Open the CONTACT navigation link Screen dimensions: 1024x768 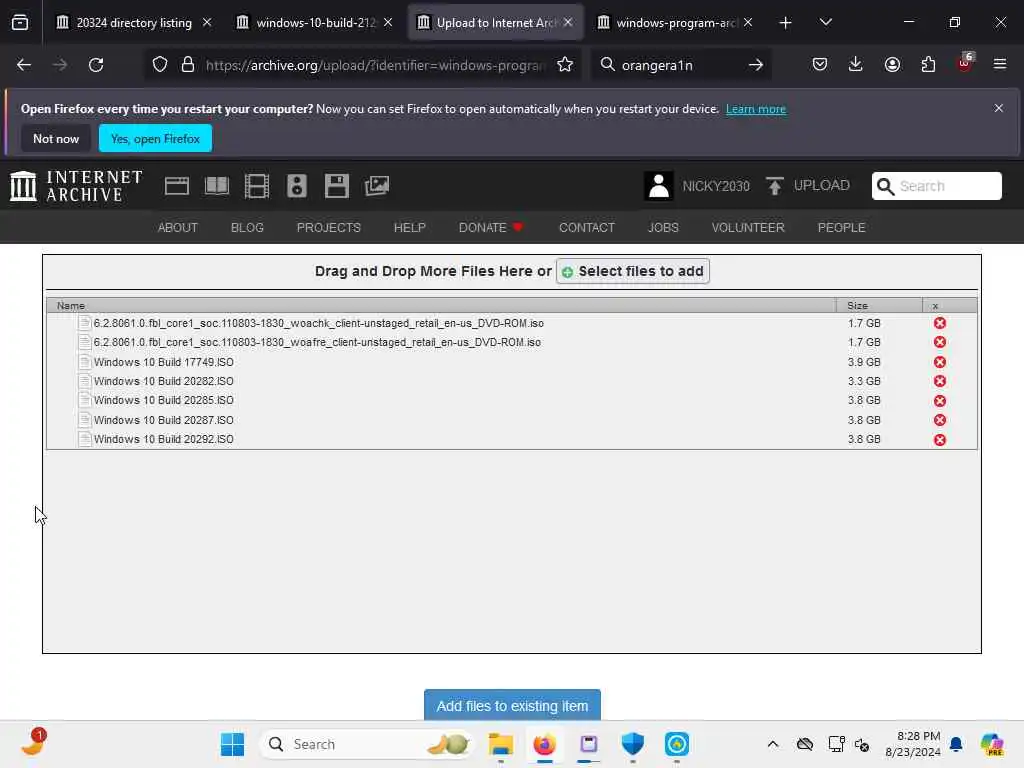click(x=586, y=227)
